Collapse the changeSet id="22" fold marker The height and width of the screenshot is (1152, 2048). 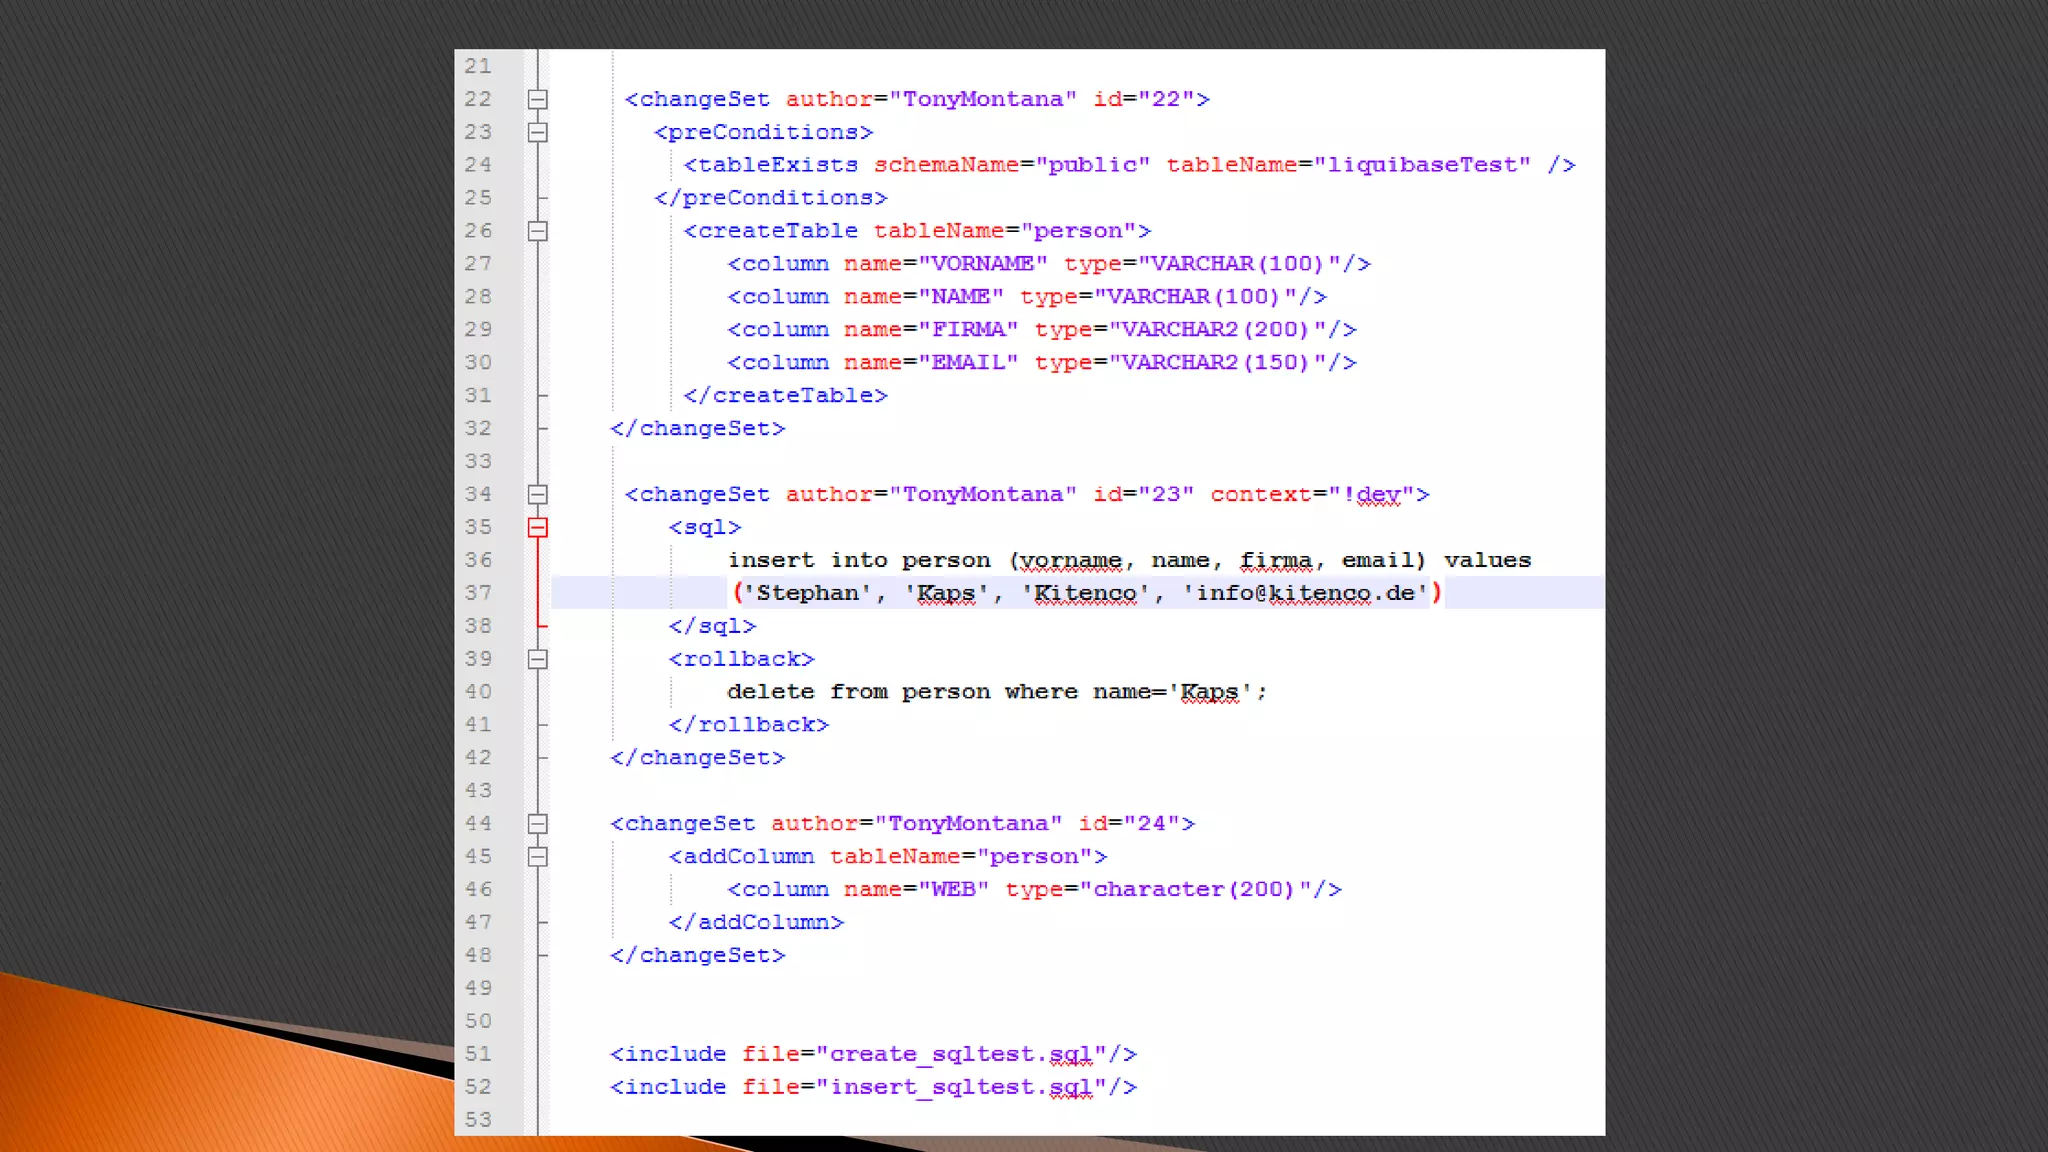pos(537,99)
